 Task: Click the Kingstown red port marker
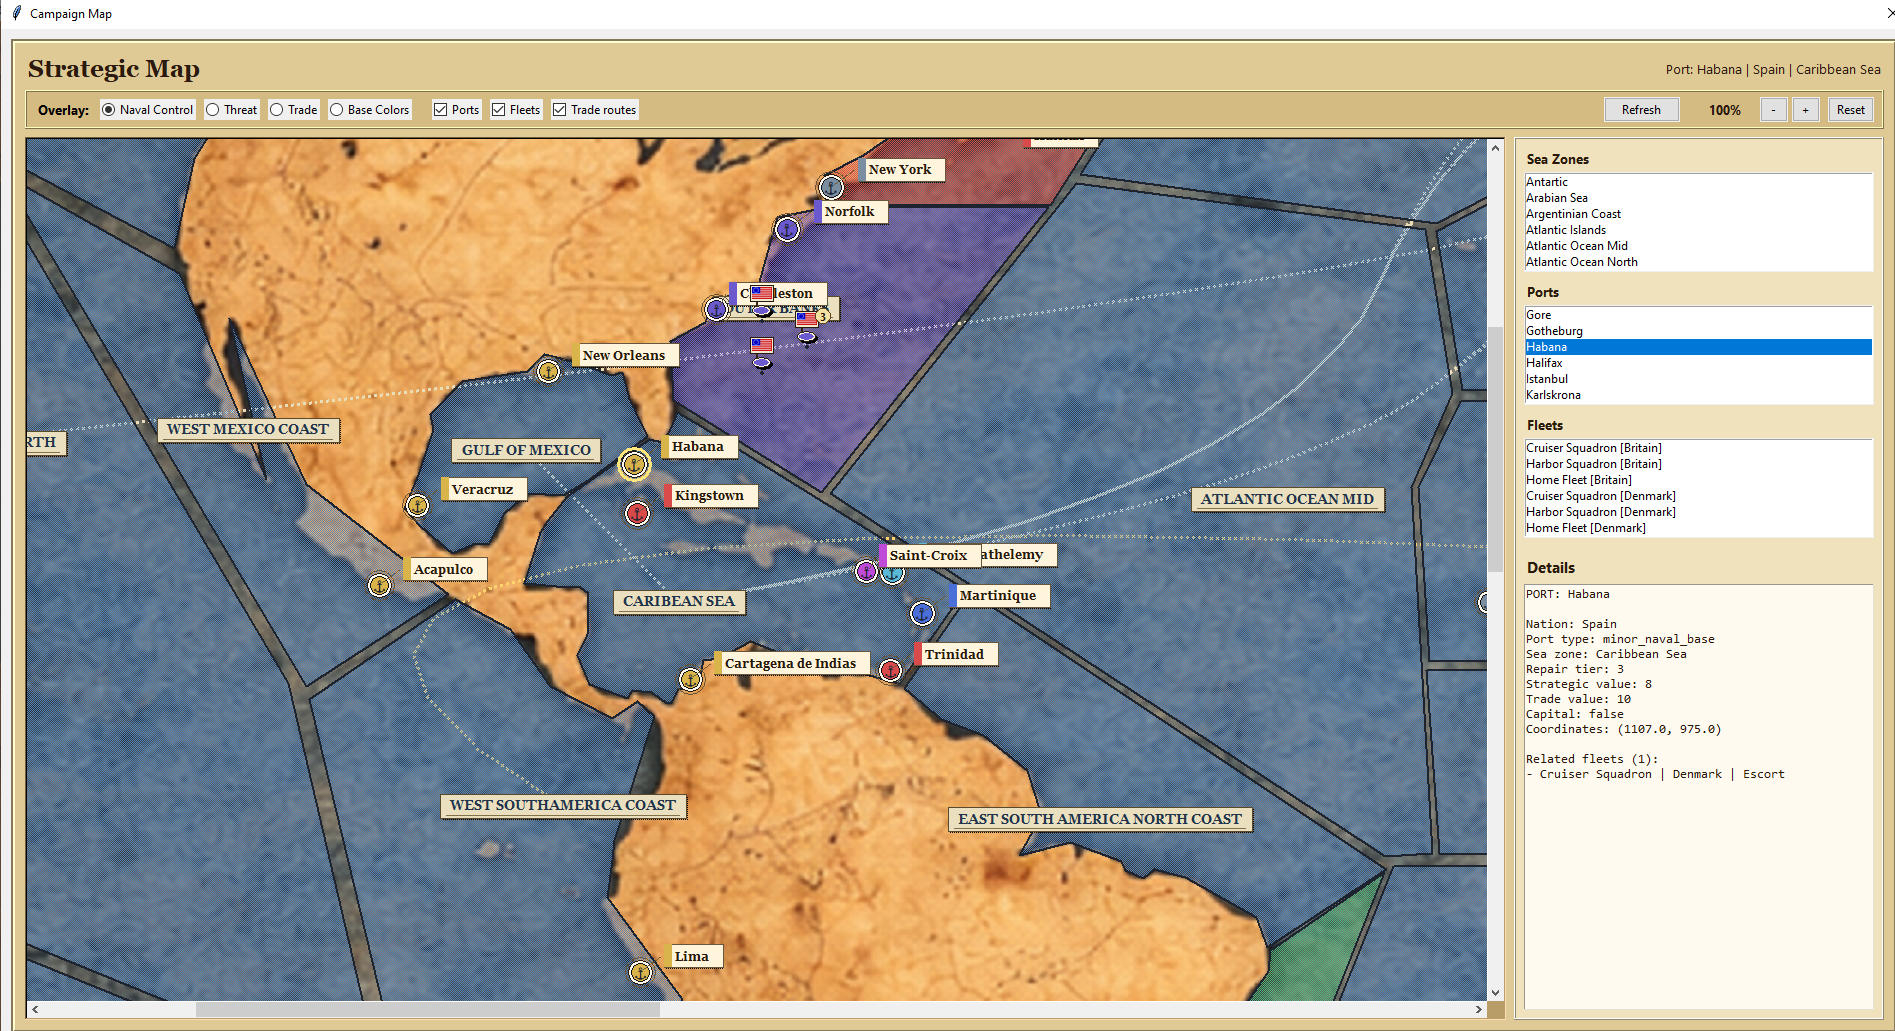click(x=637, y=513)
